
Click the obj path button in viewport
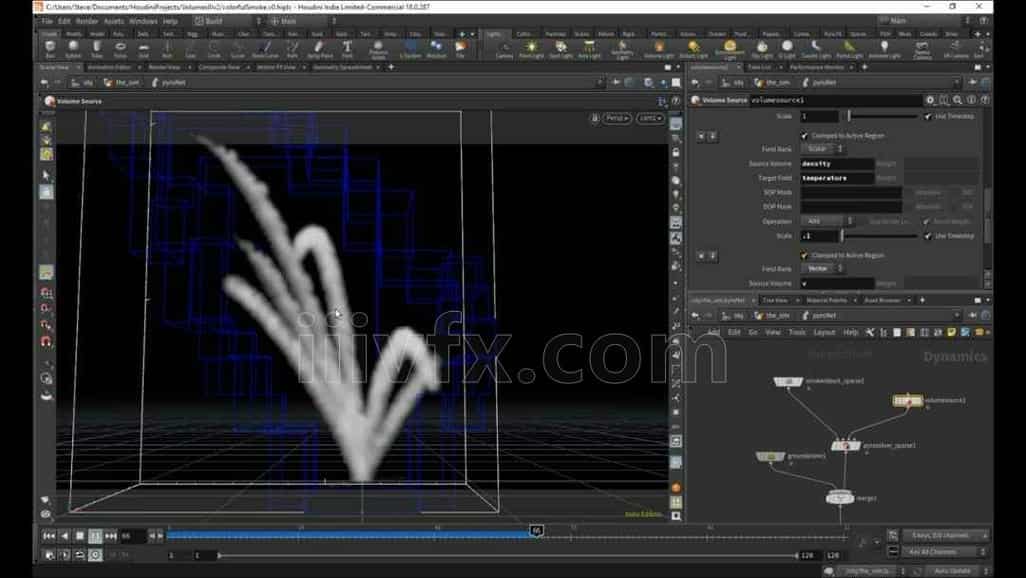(83, 83)
